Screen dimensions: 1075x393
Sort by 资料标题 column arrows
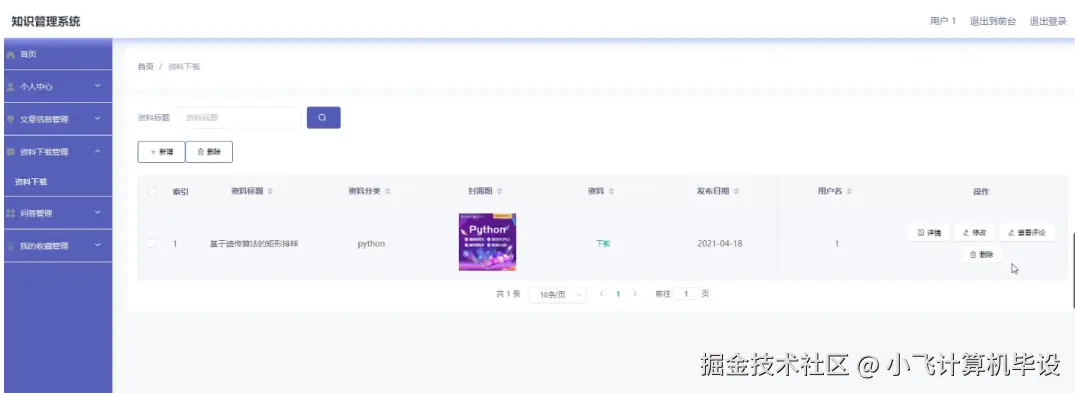click(x=270, y=191)
